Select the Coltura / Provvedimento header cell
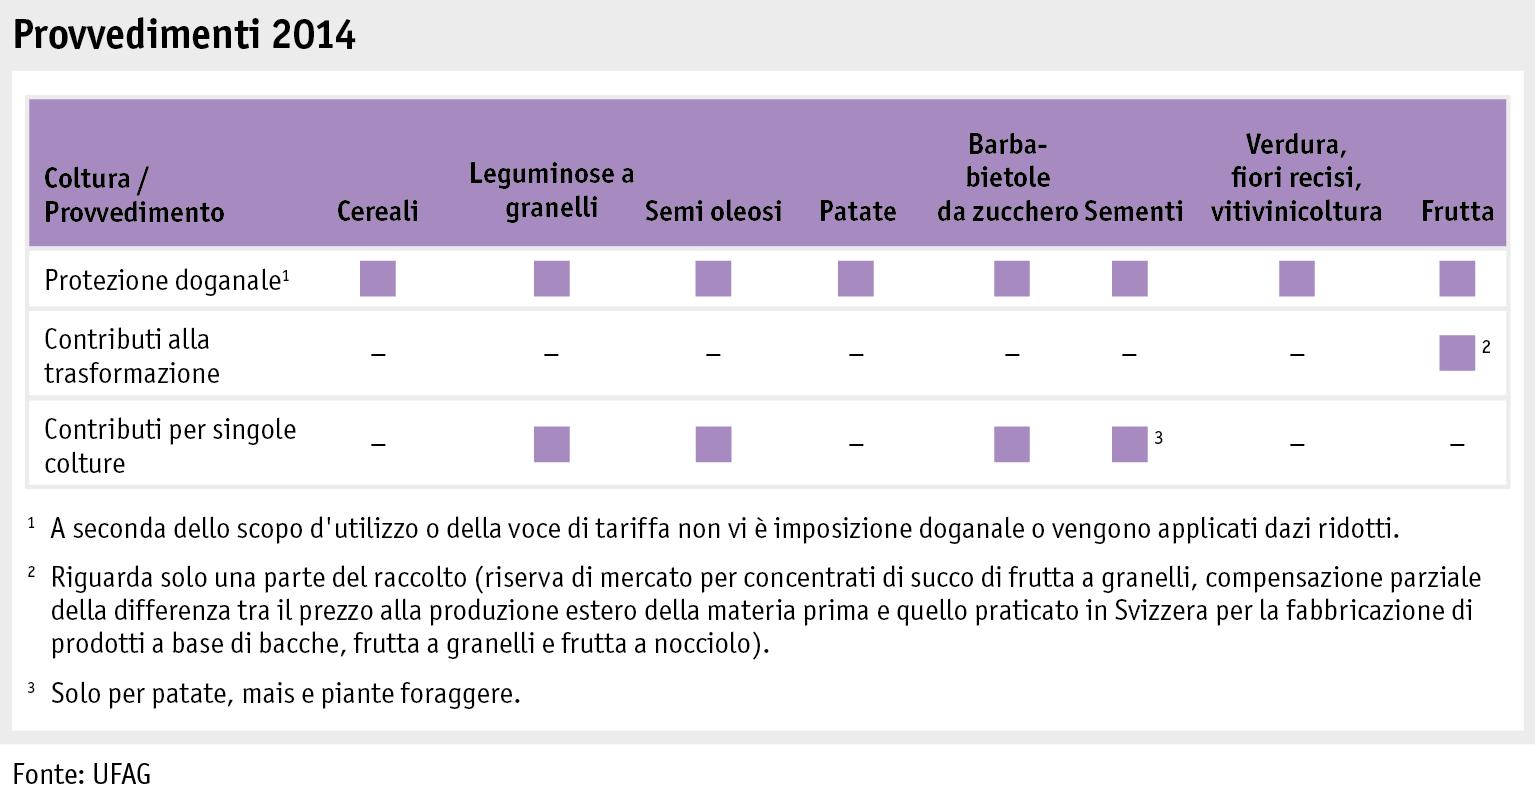 [135, 195]
